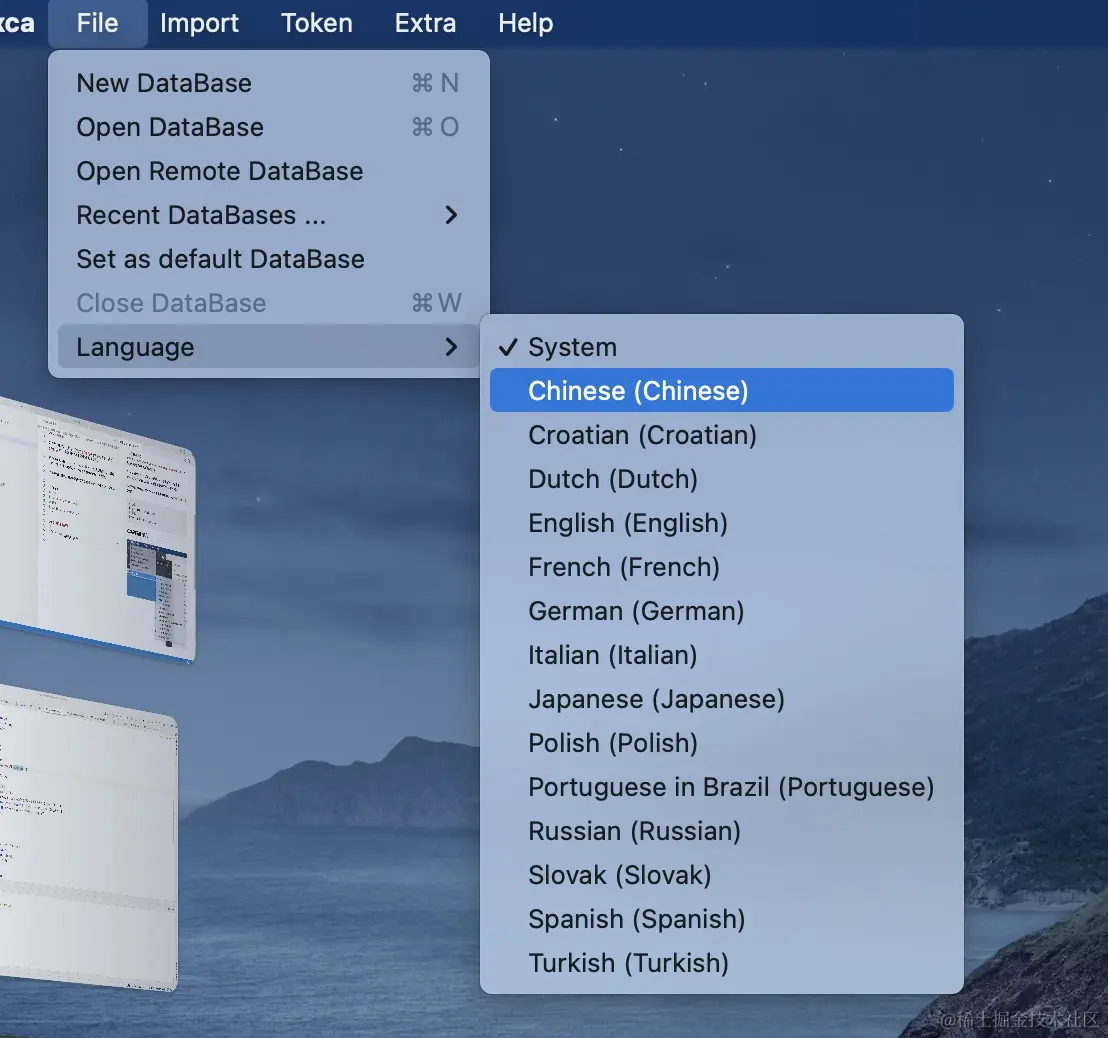Choose New DataBase
Viewport: 1108px width, 1038px height.
[x=269, y=83]
